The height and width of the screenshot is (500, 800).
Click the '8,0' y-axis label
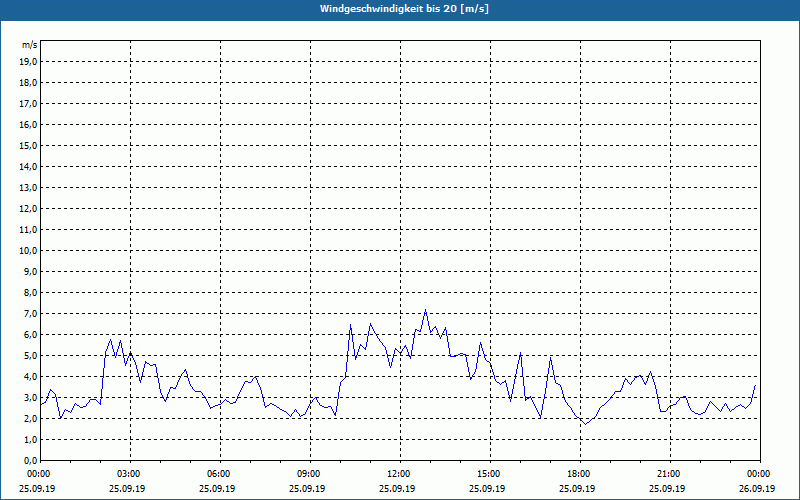(x=30, y=292)
